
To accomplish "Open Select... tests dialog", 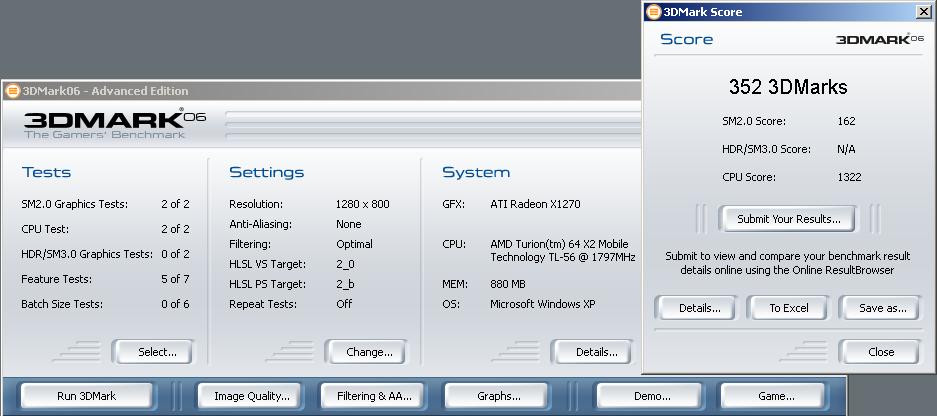I will point(153,352).
